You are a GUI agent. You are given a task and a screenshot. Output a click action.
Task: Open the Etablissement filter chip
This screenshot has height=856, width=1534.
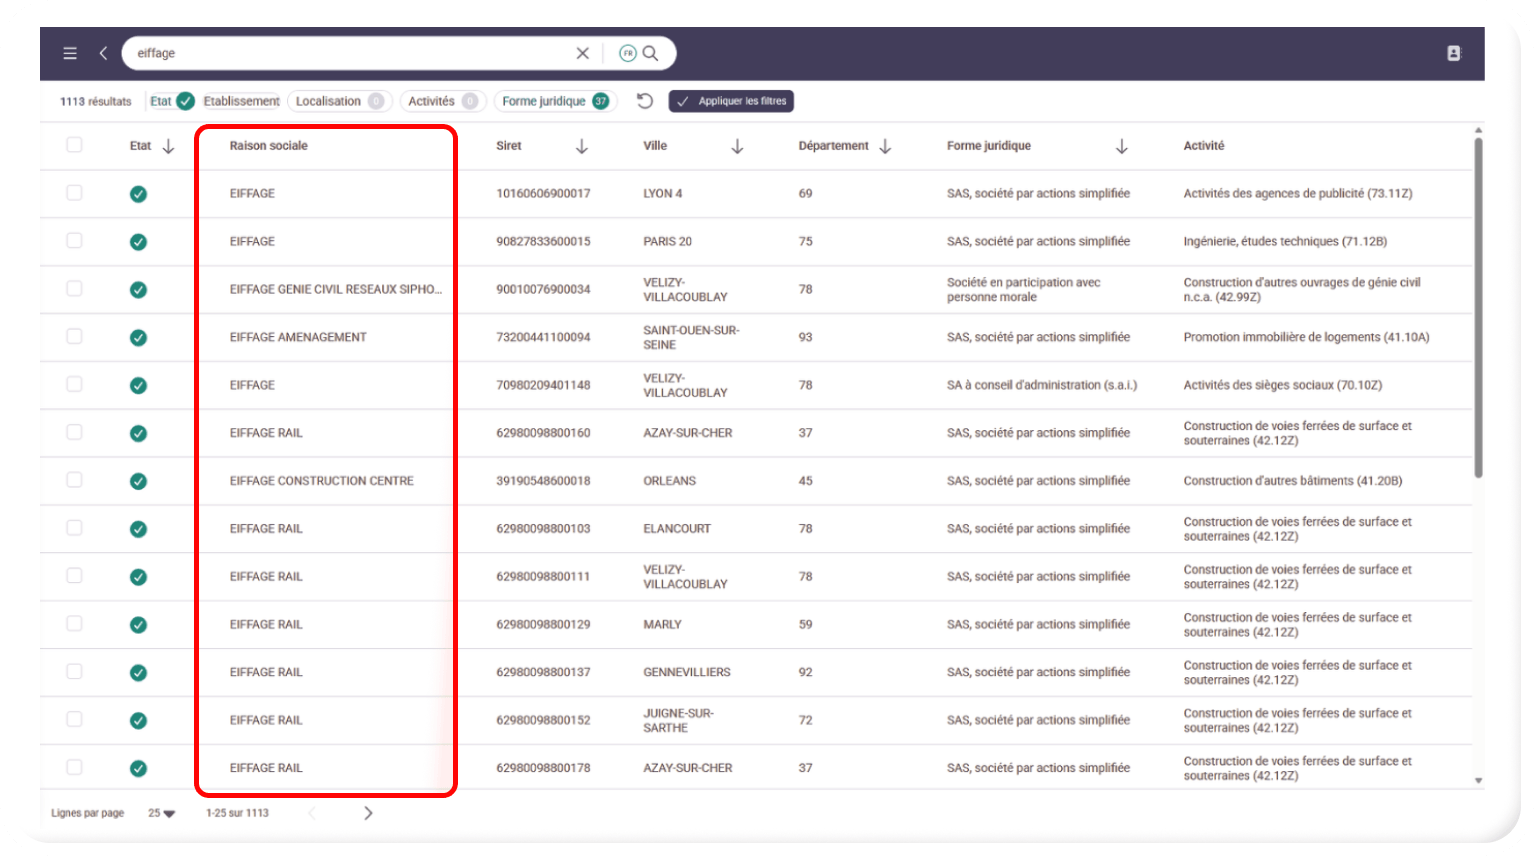[241, 101]
